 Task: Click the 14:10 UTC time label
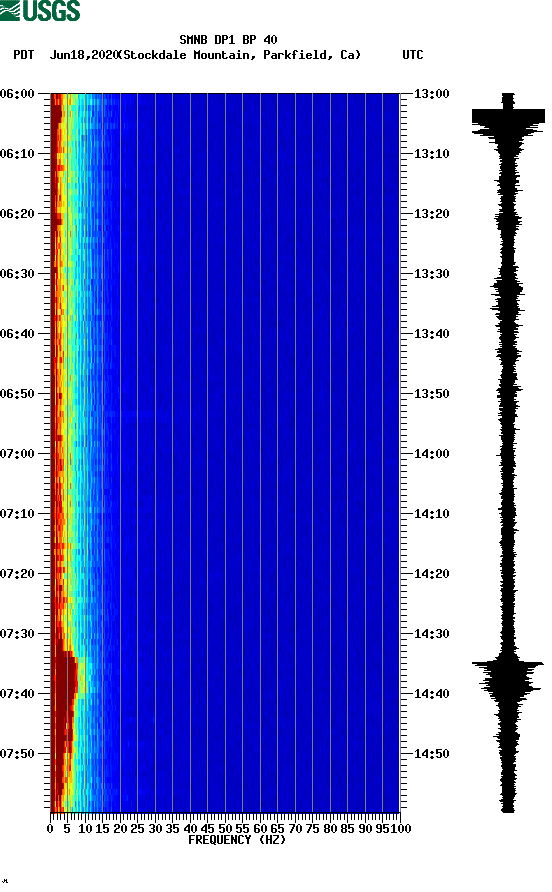432,514
